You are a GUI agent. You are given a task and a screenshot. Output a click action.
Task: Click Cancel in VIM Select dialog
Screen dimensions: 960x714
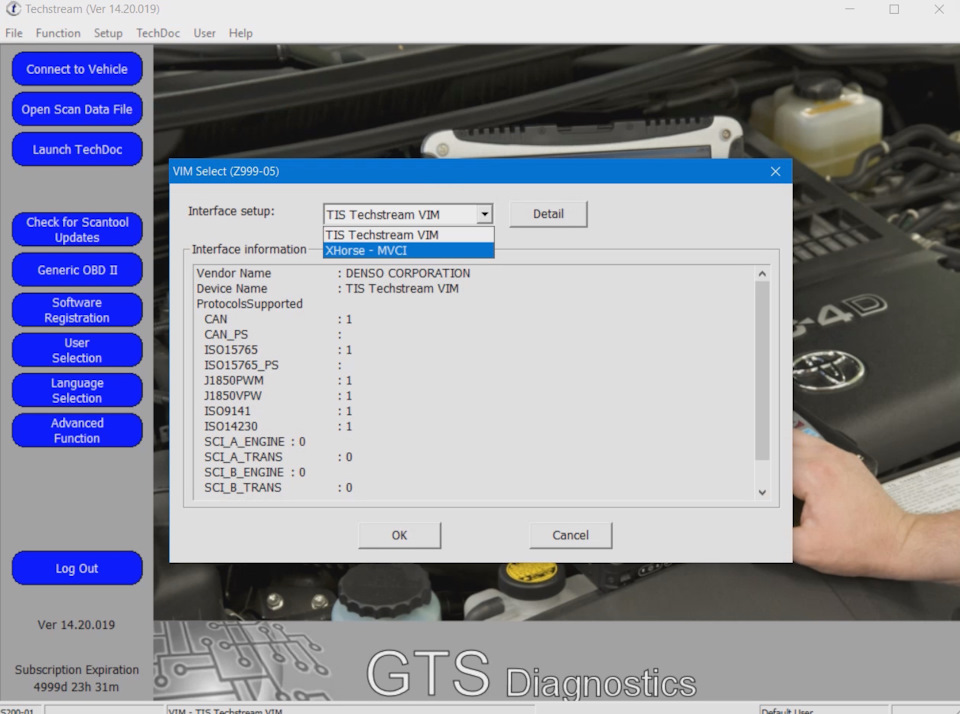(x=570, y=535)
